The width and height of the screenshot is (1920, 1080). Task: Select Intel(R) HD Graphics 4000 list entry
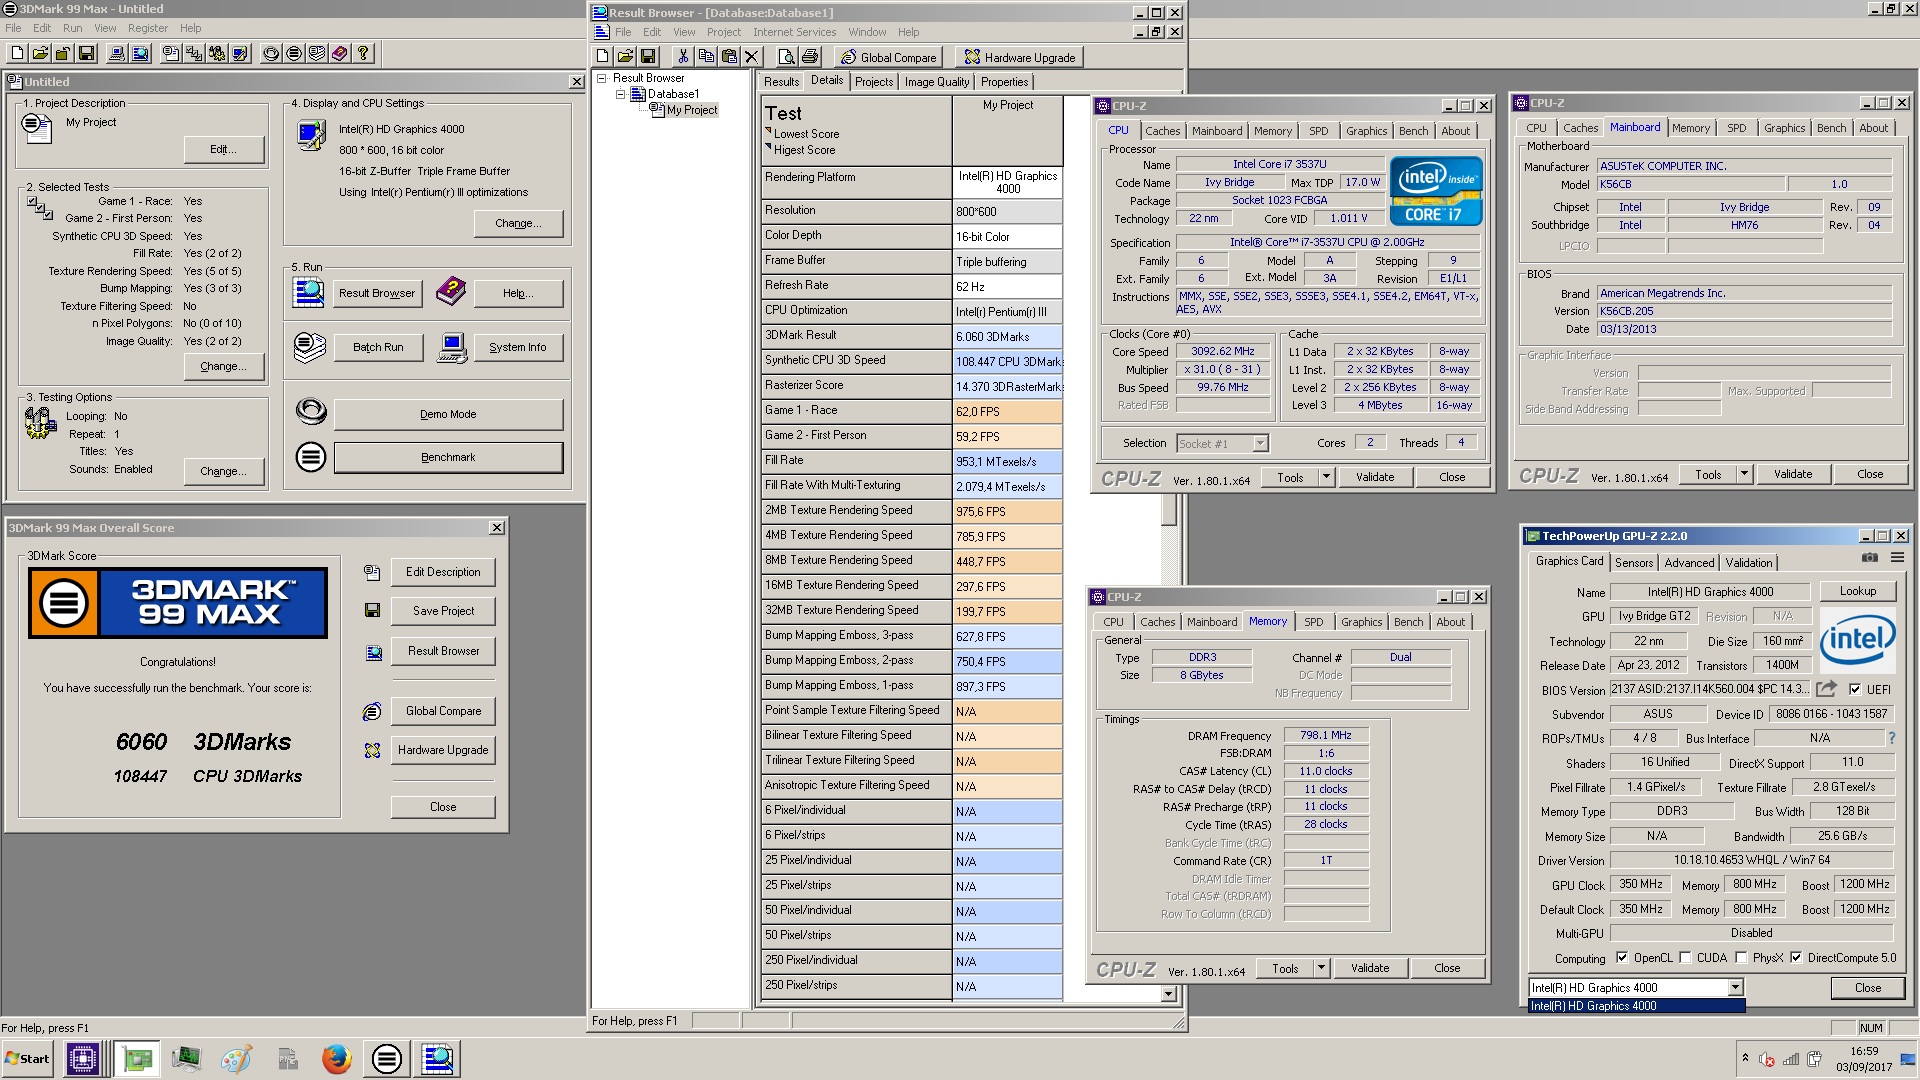click(1637, 1006)
